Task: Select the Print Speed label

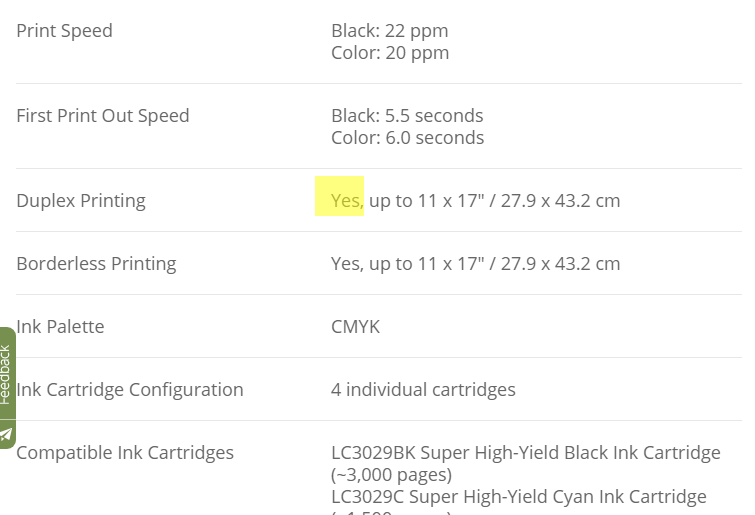Action: pyautogui.click(x=65, y=31)
